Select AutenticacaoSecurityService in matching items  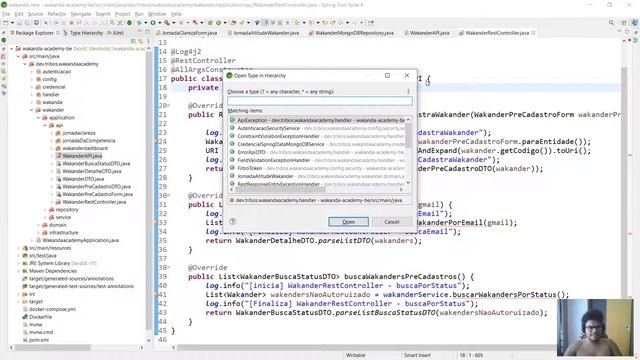pos(317,128)
